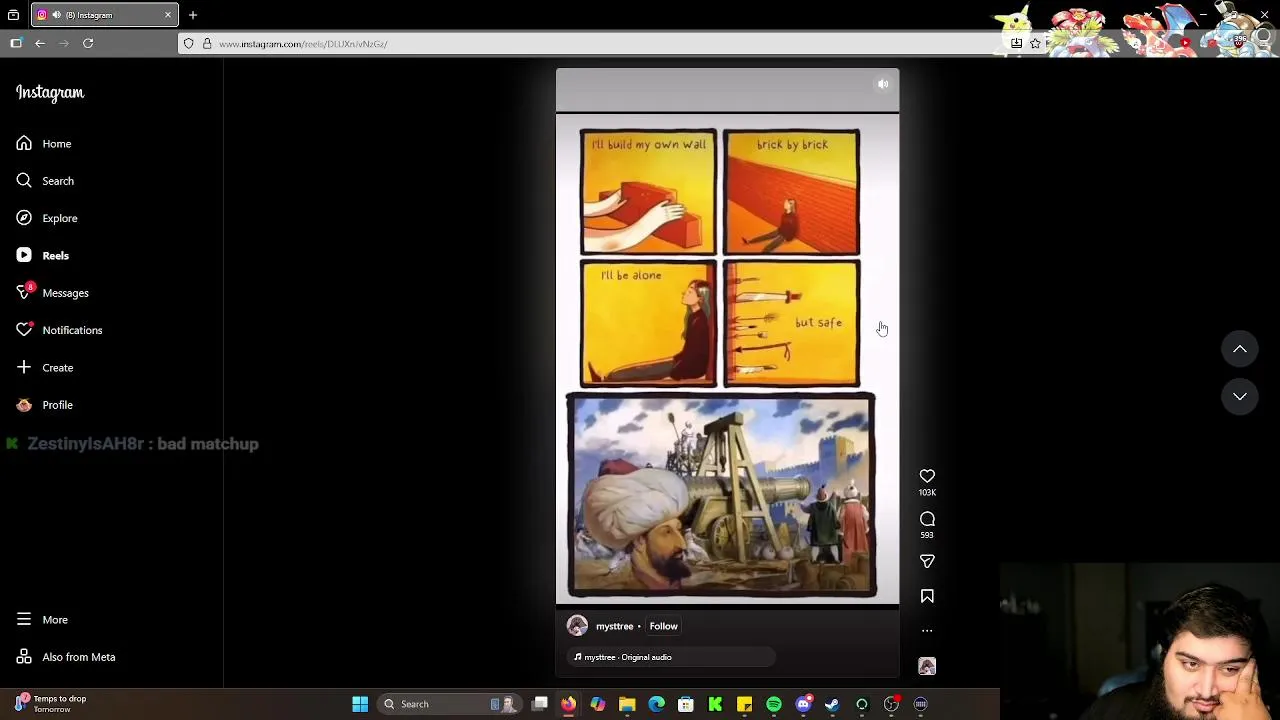Click the Windows taskbar Search box
Screen dimensions: 1280x720
coord(450,704)
